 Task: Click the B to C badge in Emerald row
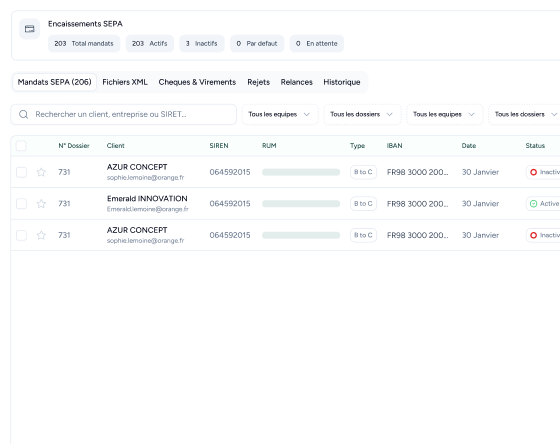point(363,204)
